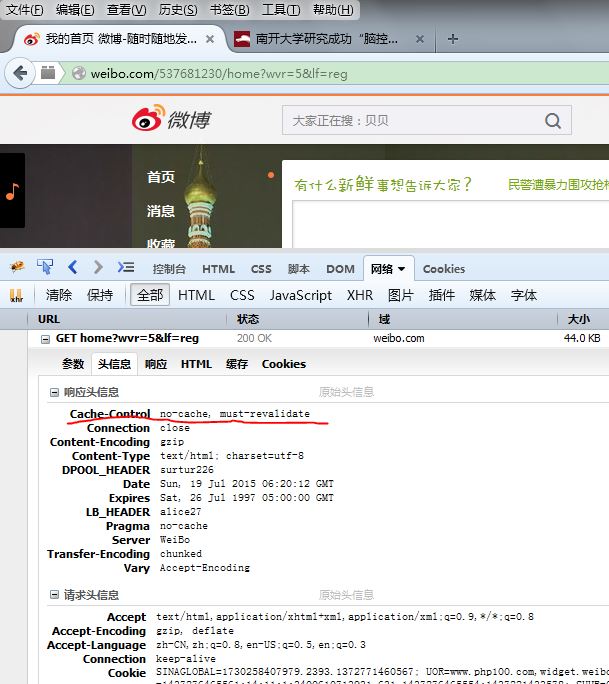Screen dimensions: 609x684
Task: Open the 帮助(H) menu
Action: pyautogui.click(x=333, y=10)
